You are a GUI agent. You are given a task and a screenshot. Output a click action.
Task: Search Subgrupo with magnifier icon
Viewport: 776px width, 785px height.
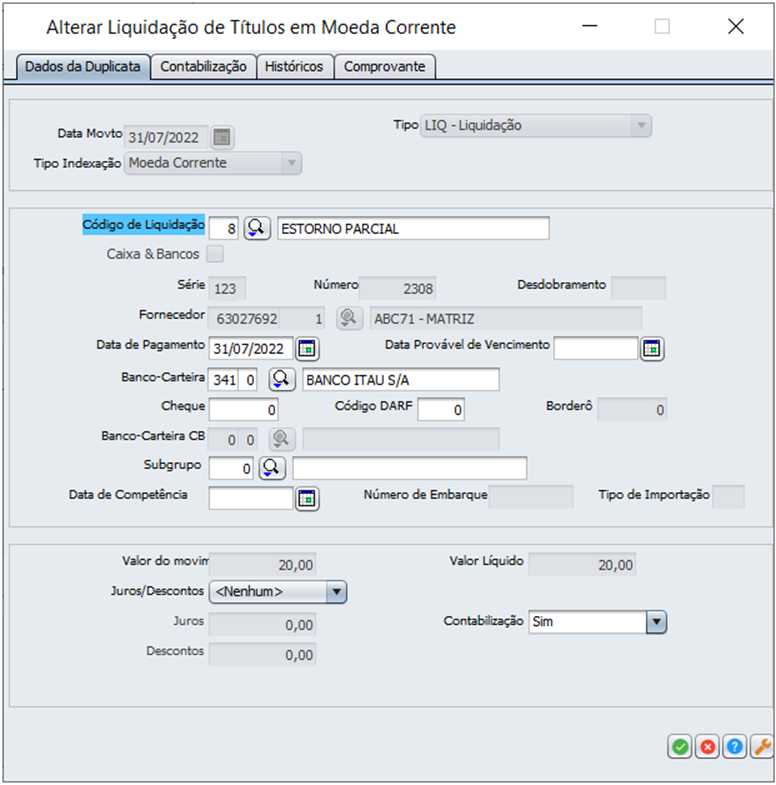pyautogui.click(x=272, y=468)
